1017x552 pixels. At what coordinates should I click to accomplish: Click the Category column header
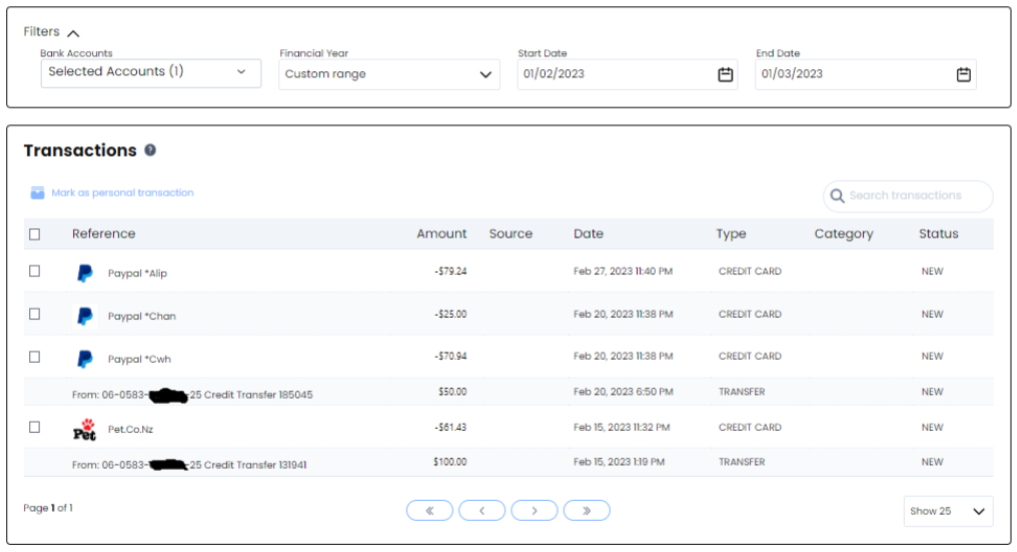(x=844, y=234)
